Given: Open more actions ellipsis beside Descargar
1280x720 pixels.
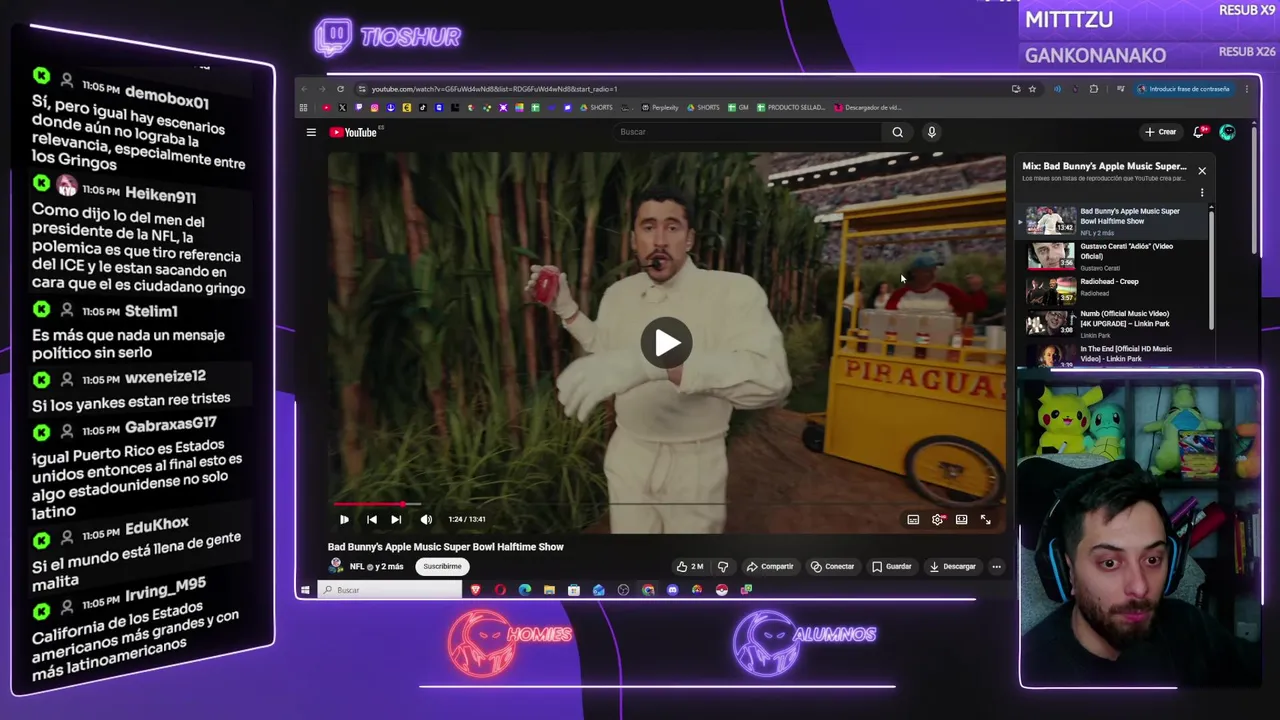Looking at the screenshot, I should point(996,567).
